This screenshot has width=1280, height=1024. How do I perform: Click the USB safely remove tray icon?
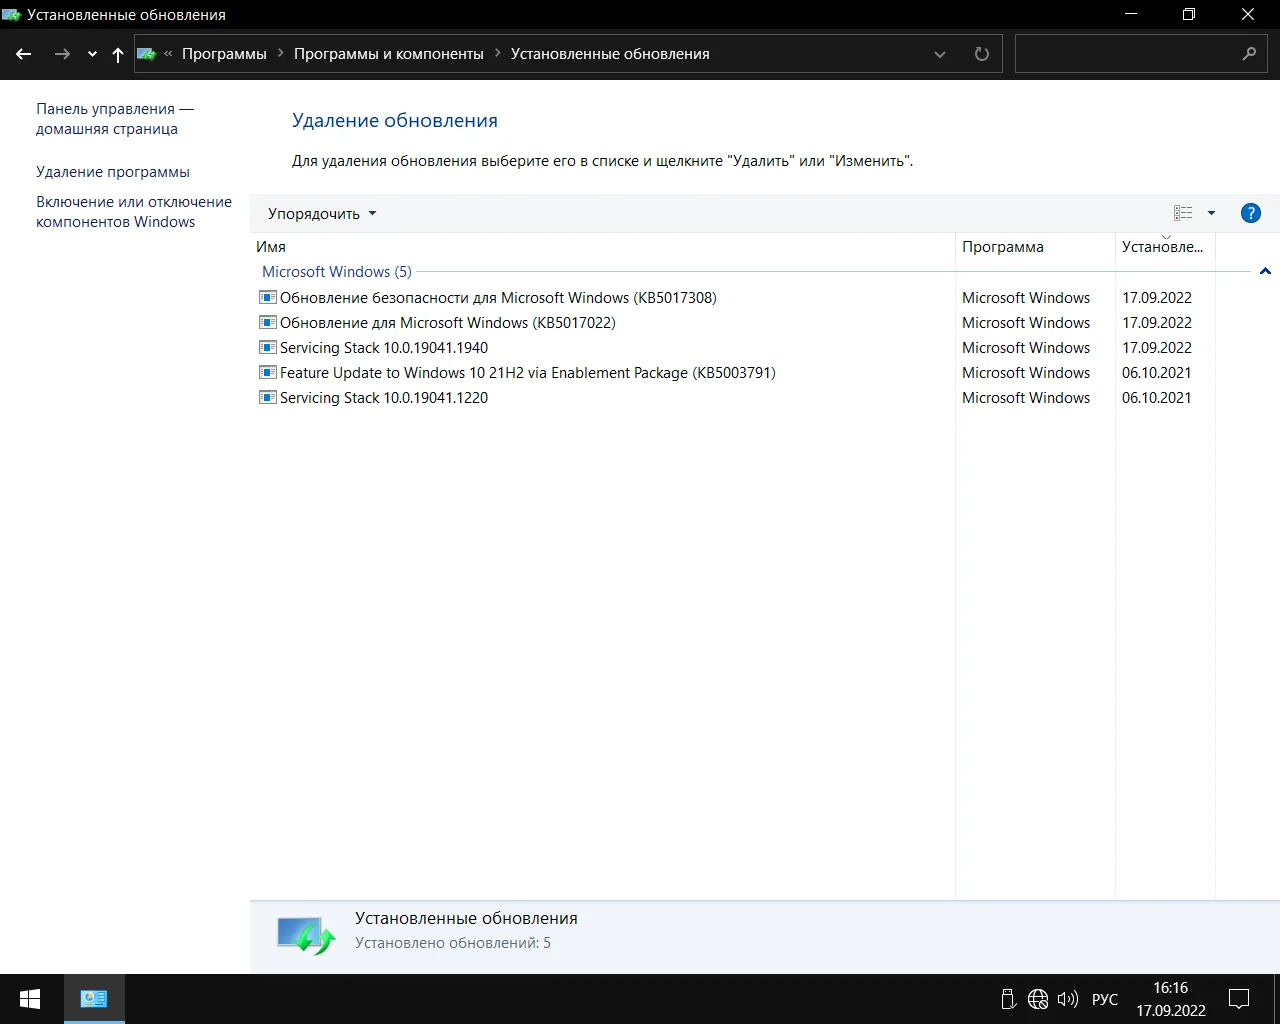(x=1008, y=999)
